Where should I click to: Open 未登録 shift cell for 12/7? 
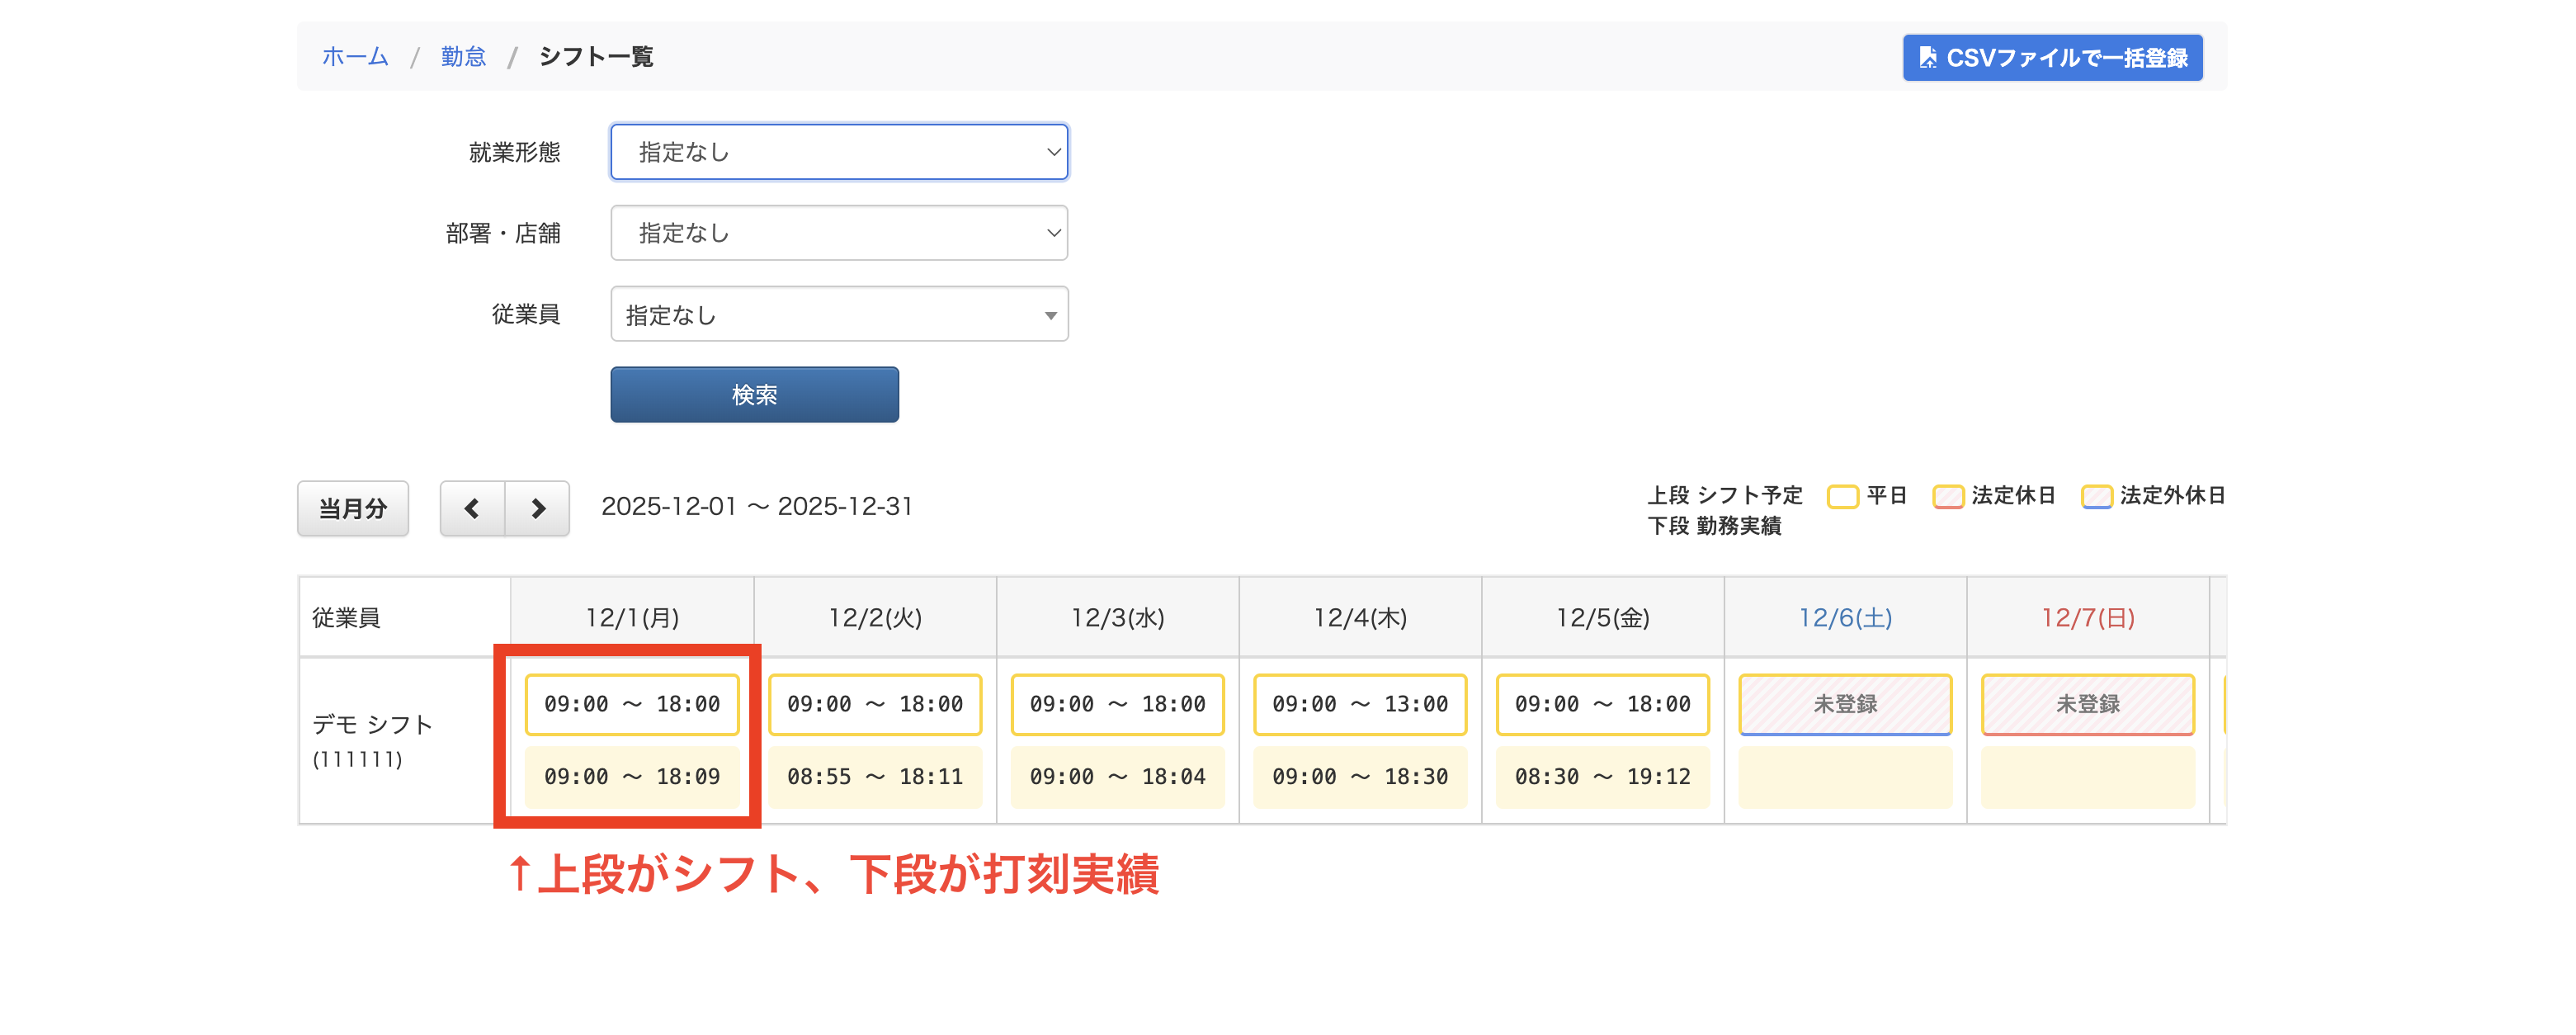[x=2088, y=705]
